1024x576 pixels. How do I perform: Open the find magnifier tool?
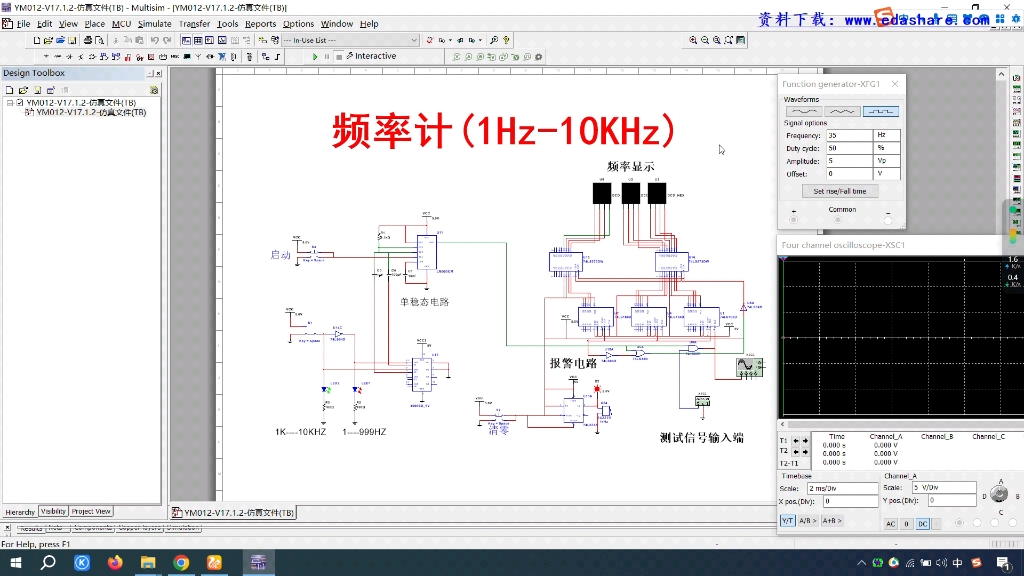click(494, 40)
